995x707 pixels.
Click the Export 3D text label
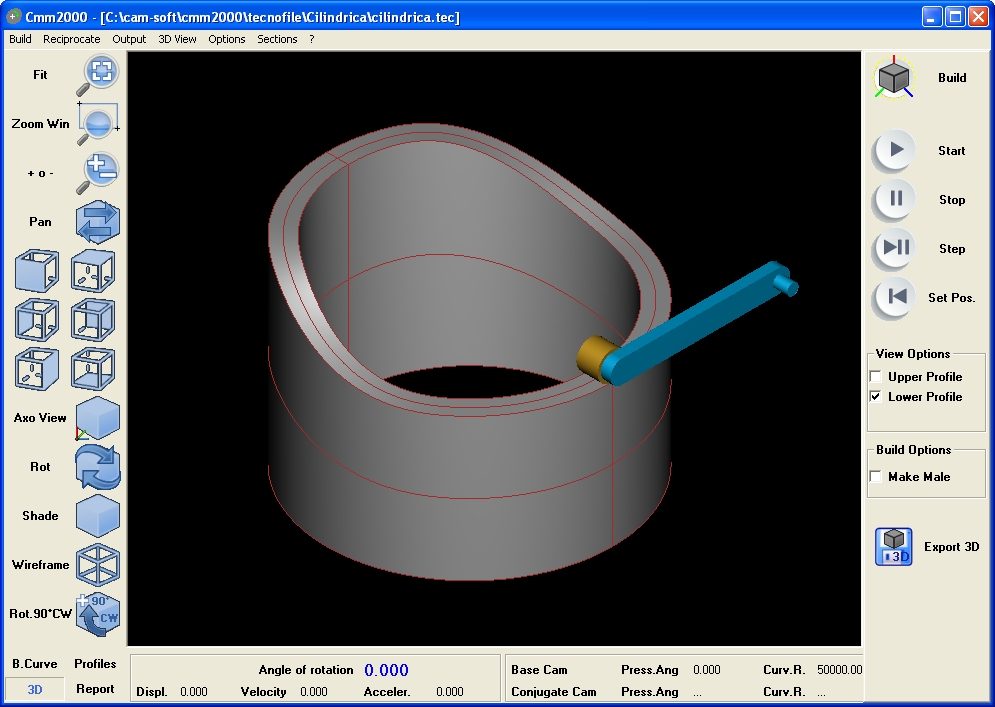coord(951,546)
